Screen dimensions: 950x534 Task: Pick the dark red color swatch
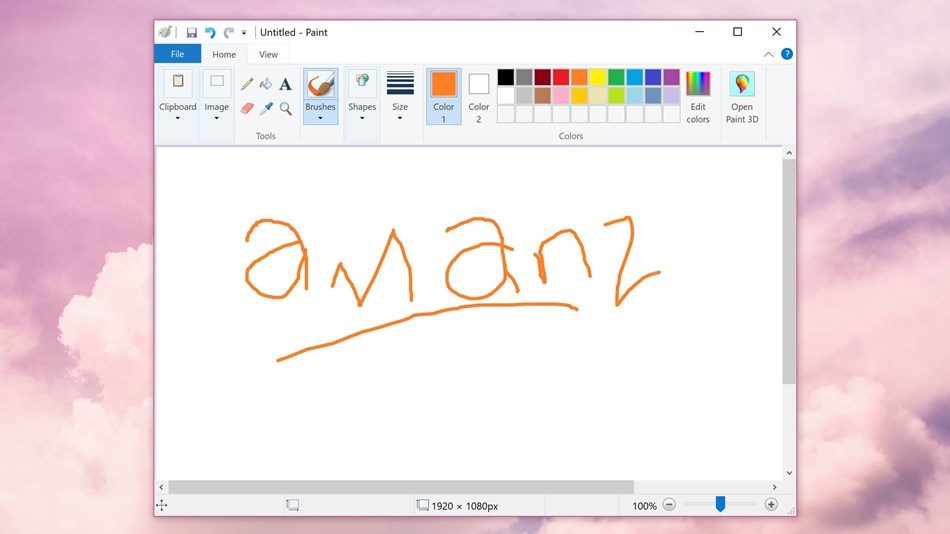tap(543, 77)
